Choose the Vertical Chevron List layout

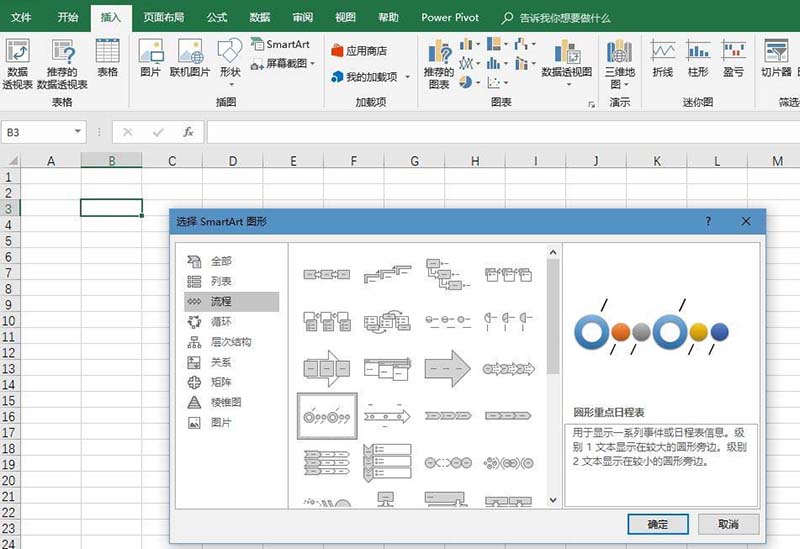387,463
